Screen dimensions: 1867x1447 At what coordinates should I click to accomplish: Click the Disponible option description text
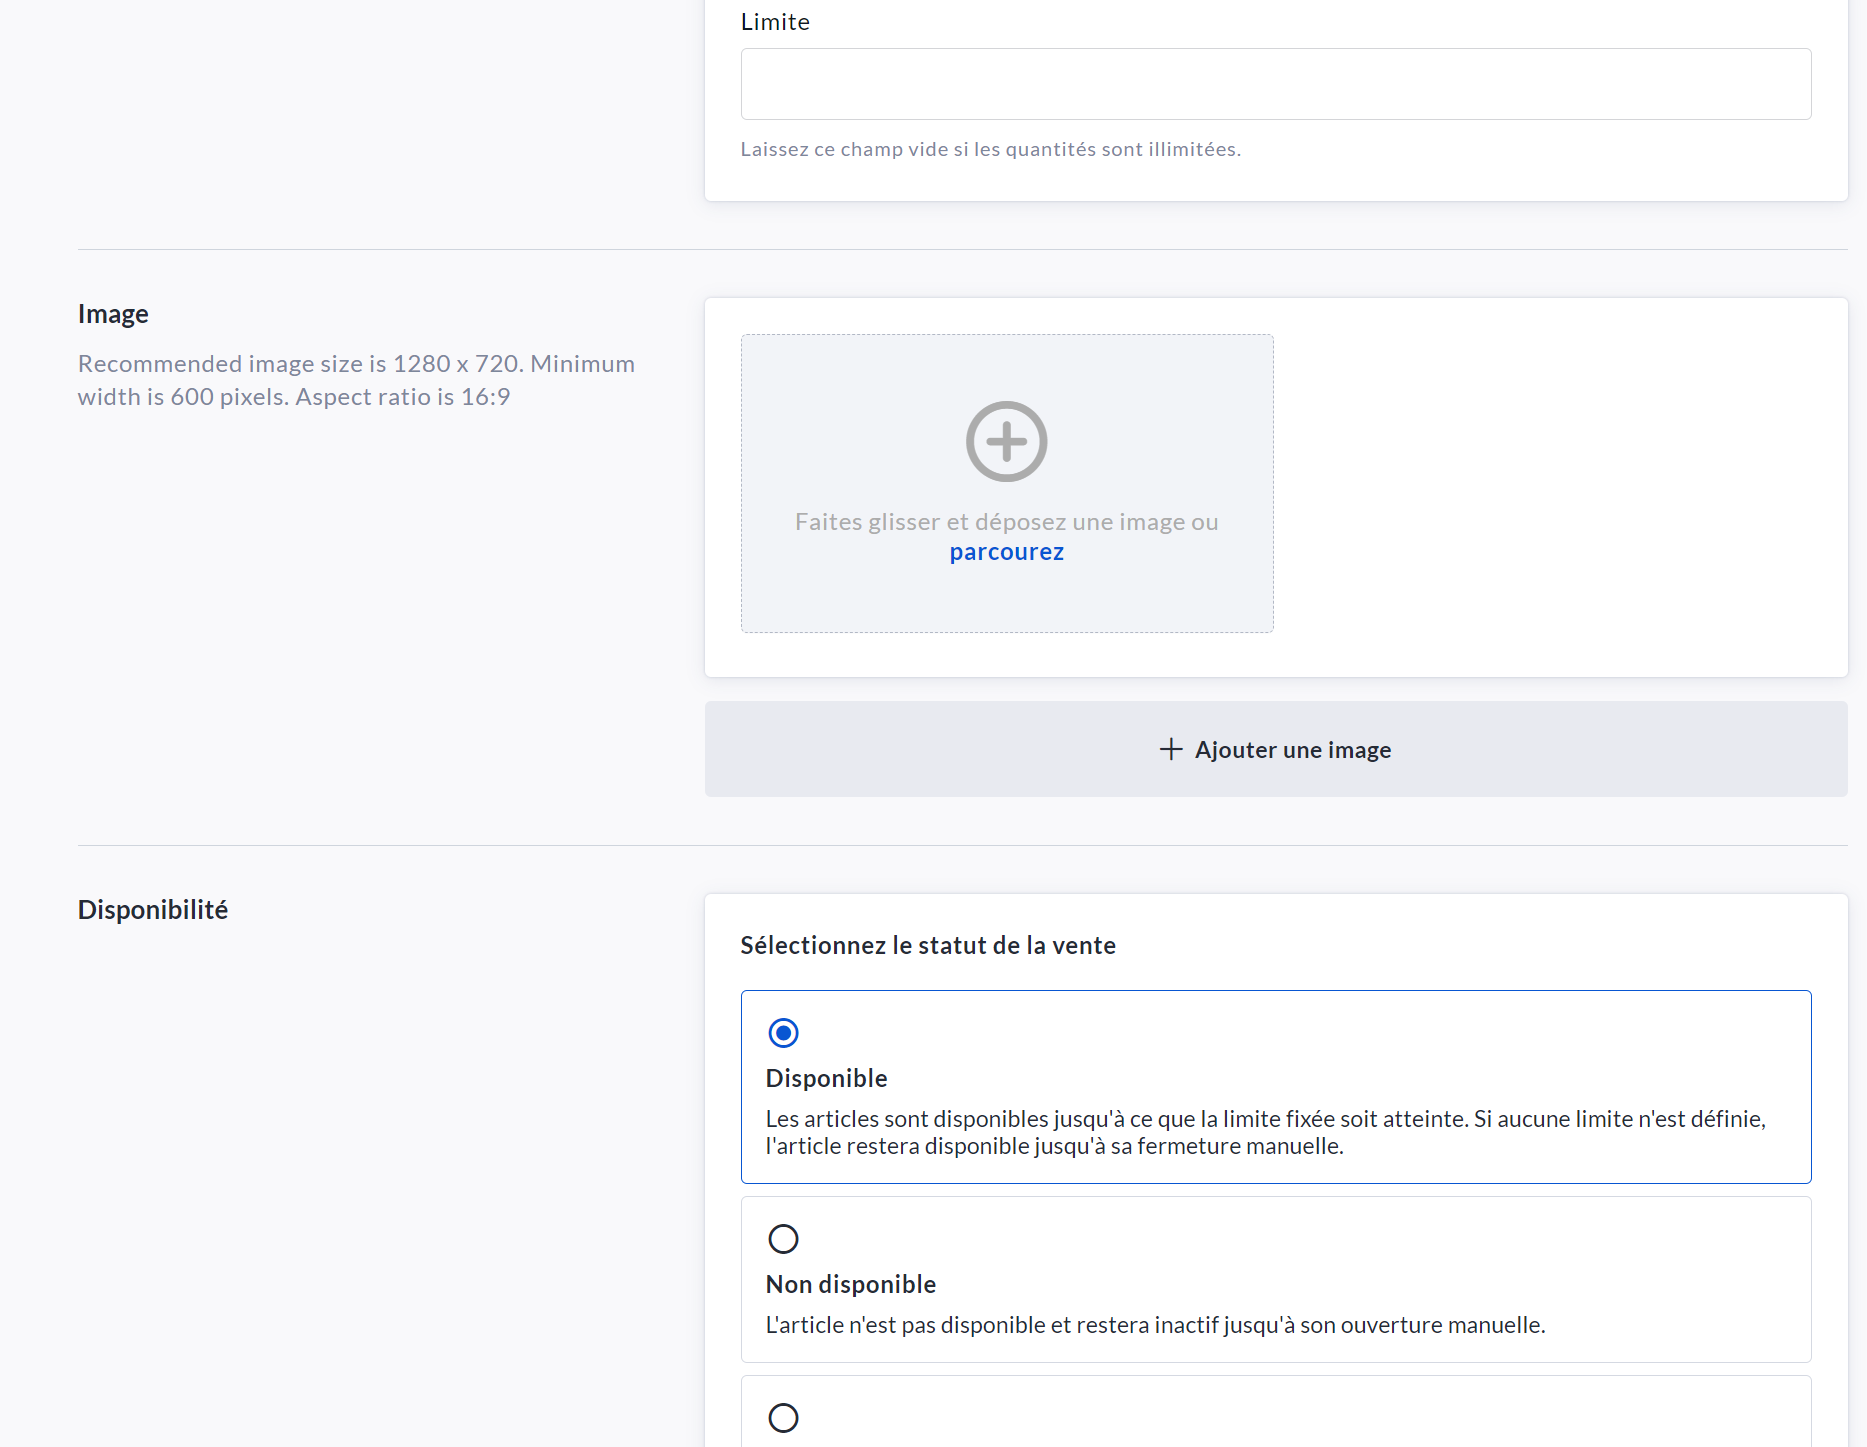point(1265,1132)
